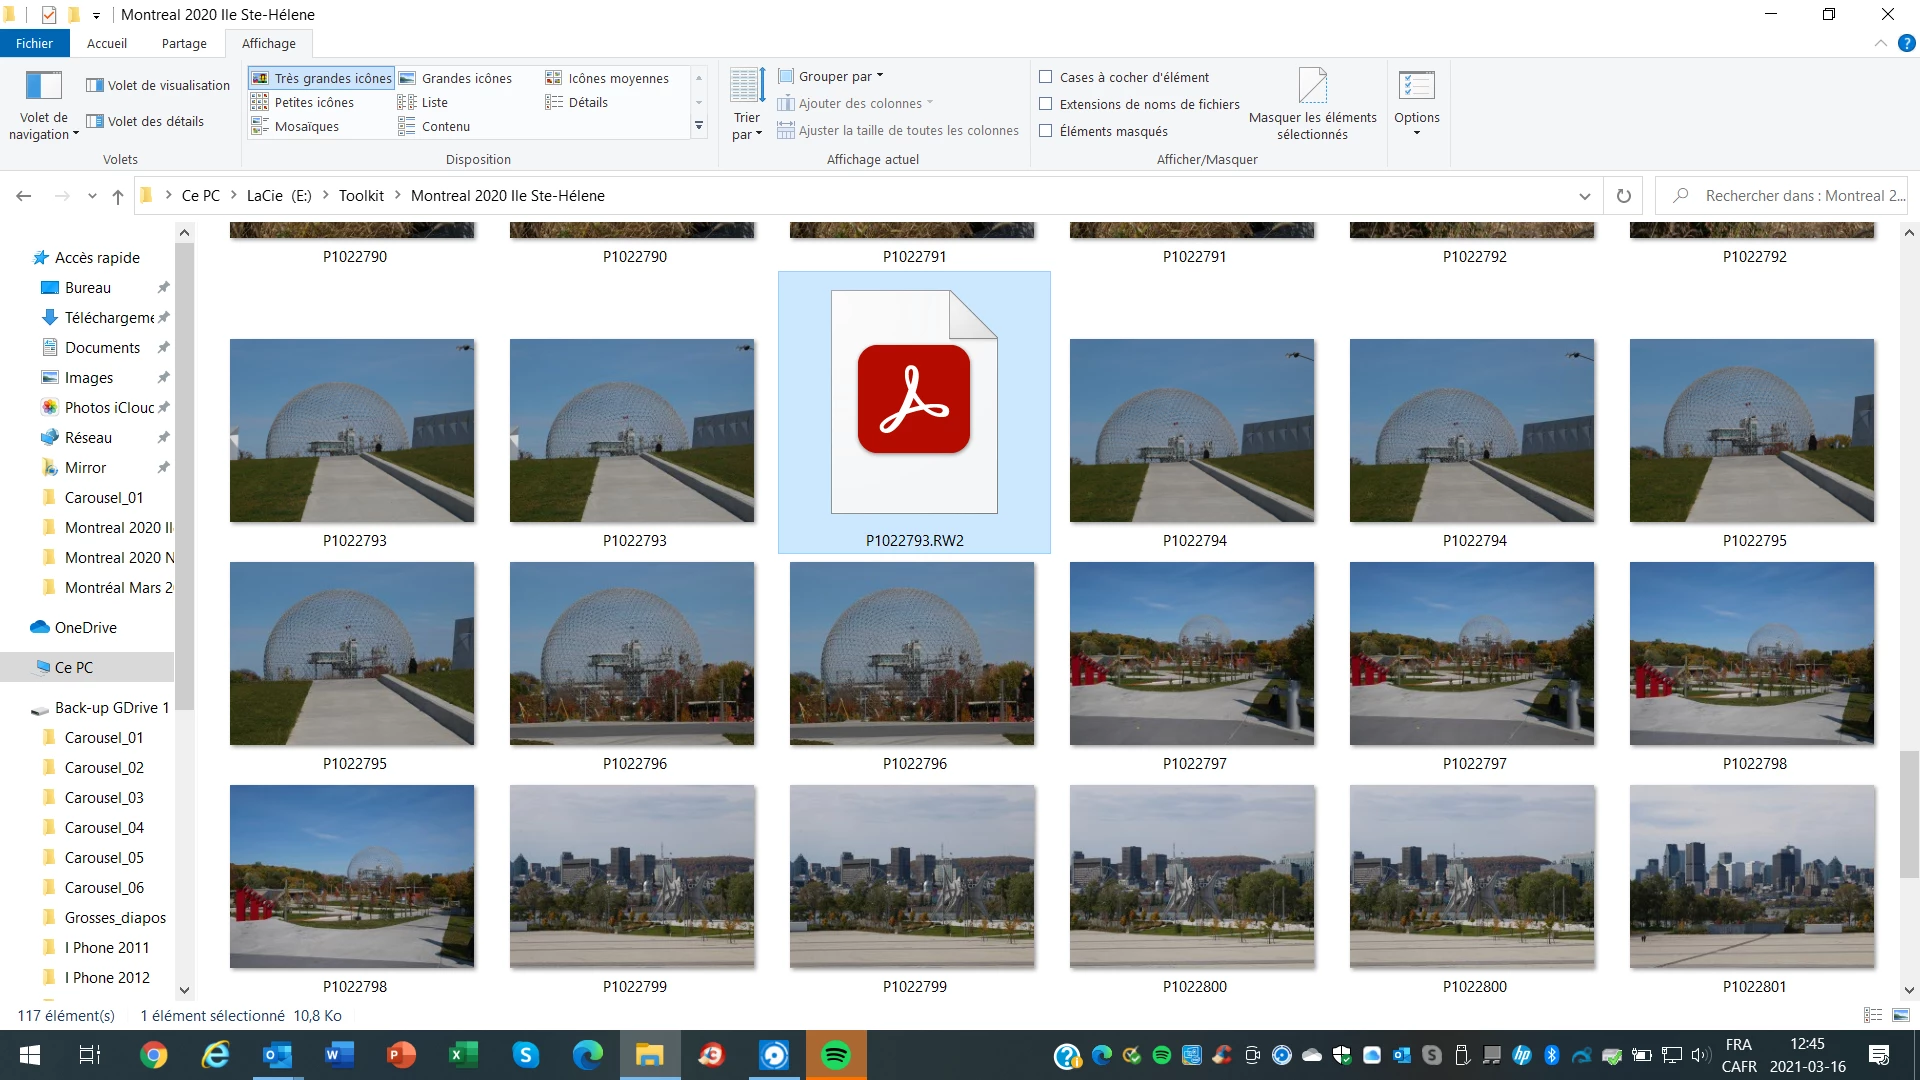Open the Partage ribbon tab
Image resolution: width=1920 pixels, height=1080 pixels.
[x=184, y=43]
